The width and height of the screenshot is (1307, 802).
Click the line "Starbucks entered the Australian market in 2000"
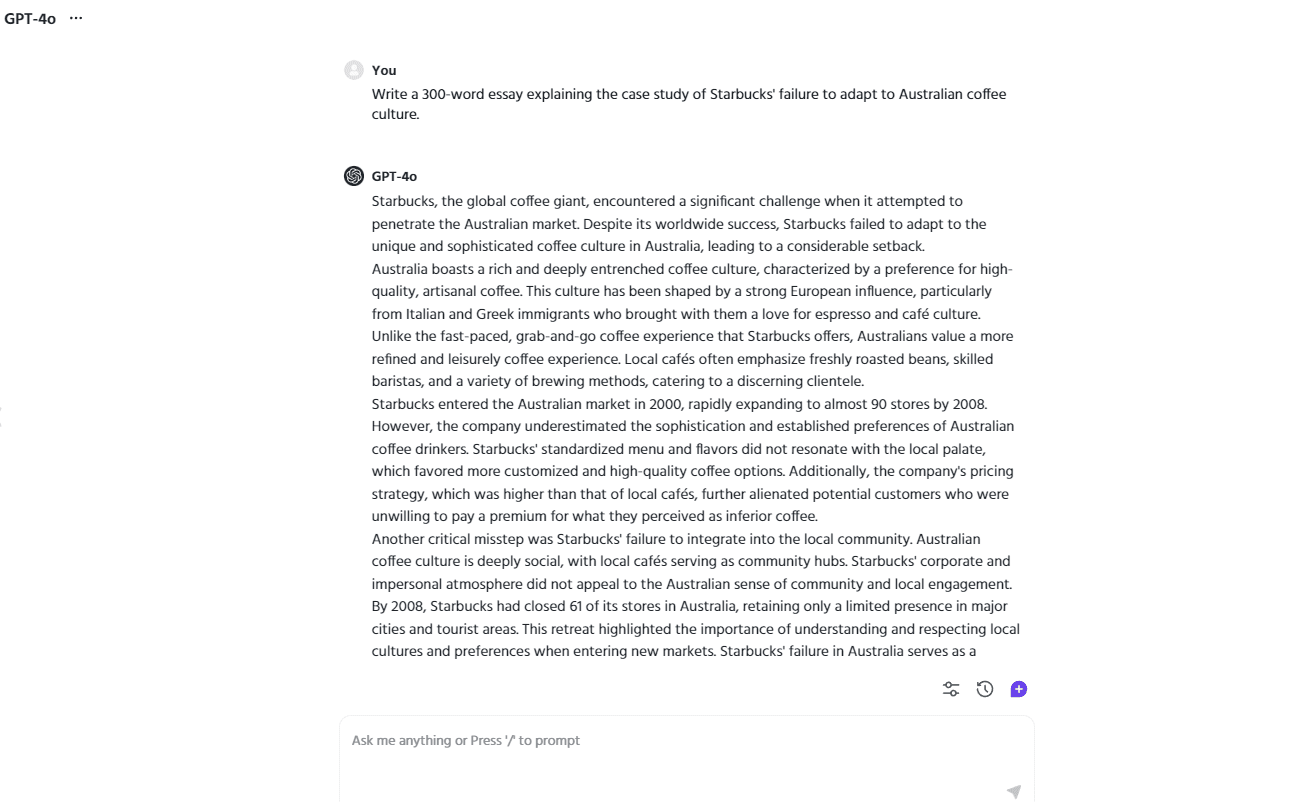[x=679, y=404]
